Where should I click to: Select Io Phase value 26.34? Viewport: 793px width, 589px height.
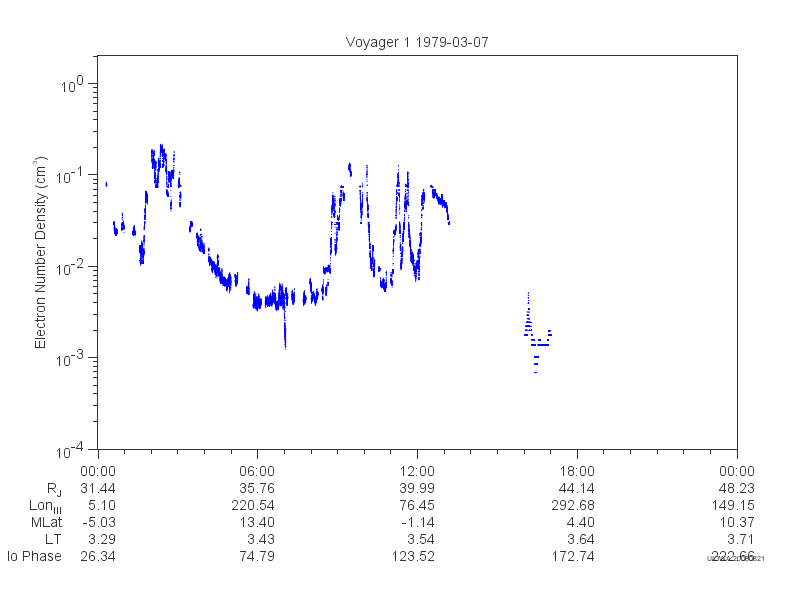(98, 556)
